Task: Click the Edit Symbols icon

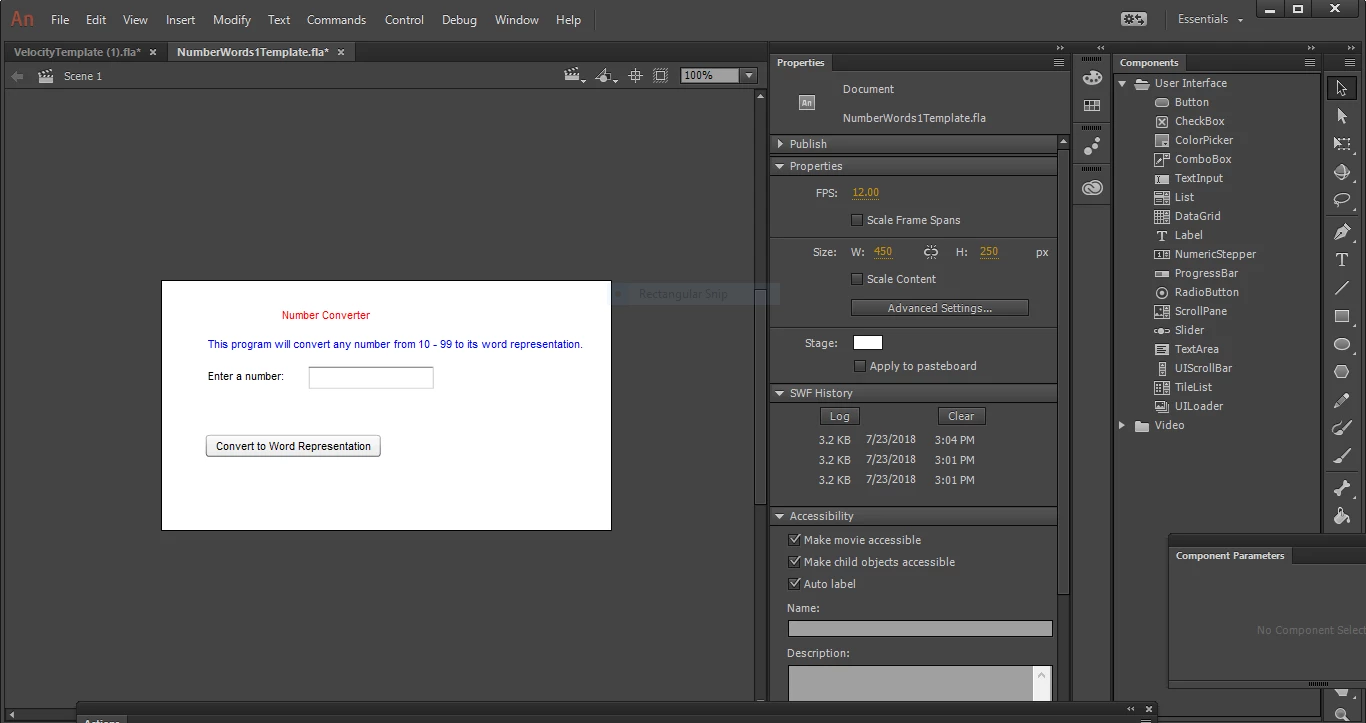Action: point(606,76)
